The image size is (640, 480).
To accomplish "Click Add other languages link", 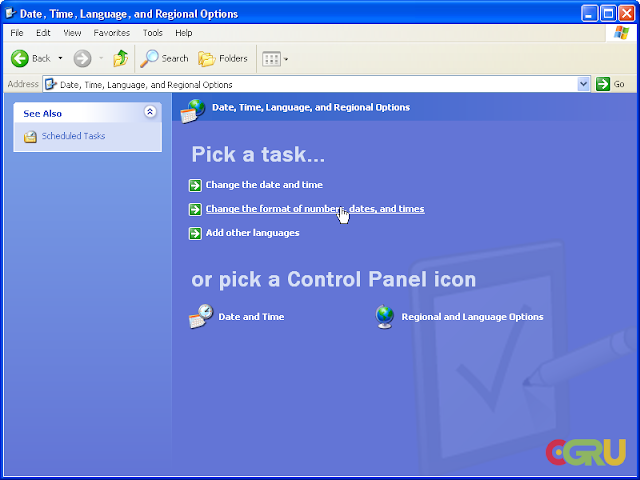I will 252,233.
